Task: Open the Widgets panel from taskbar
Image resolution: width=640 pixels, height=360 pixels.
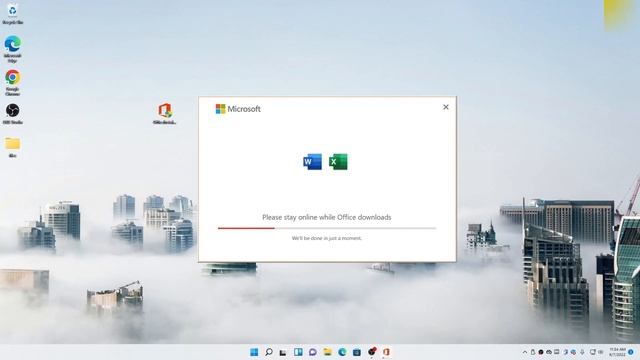Action: (x=298, y=352)
